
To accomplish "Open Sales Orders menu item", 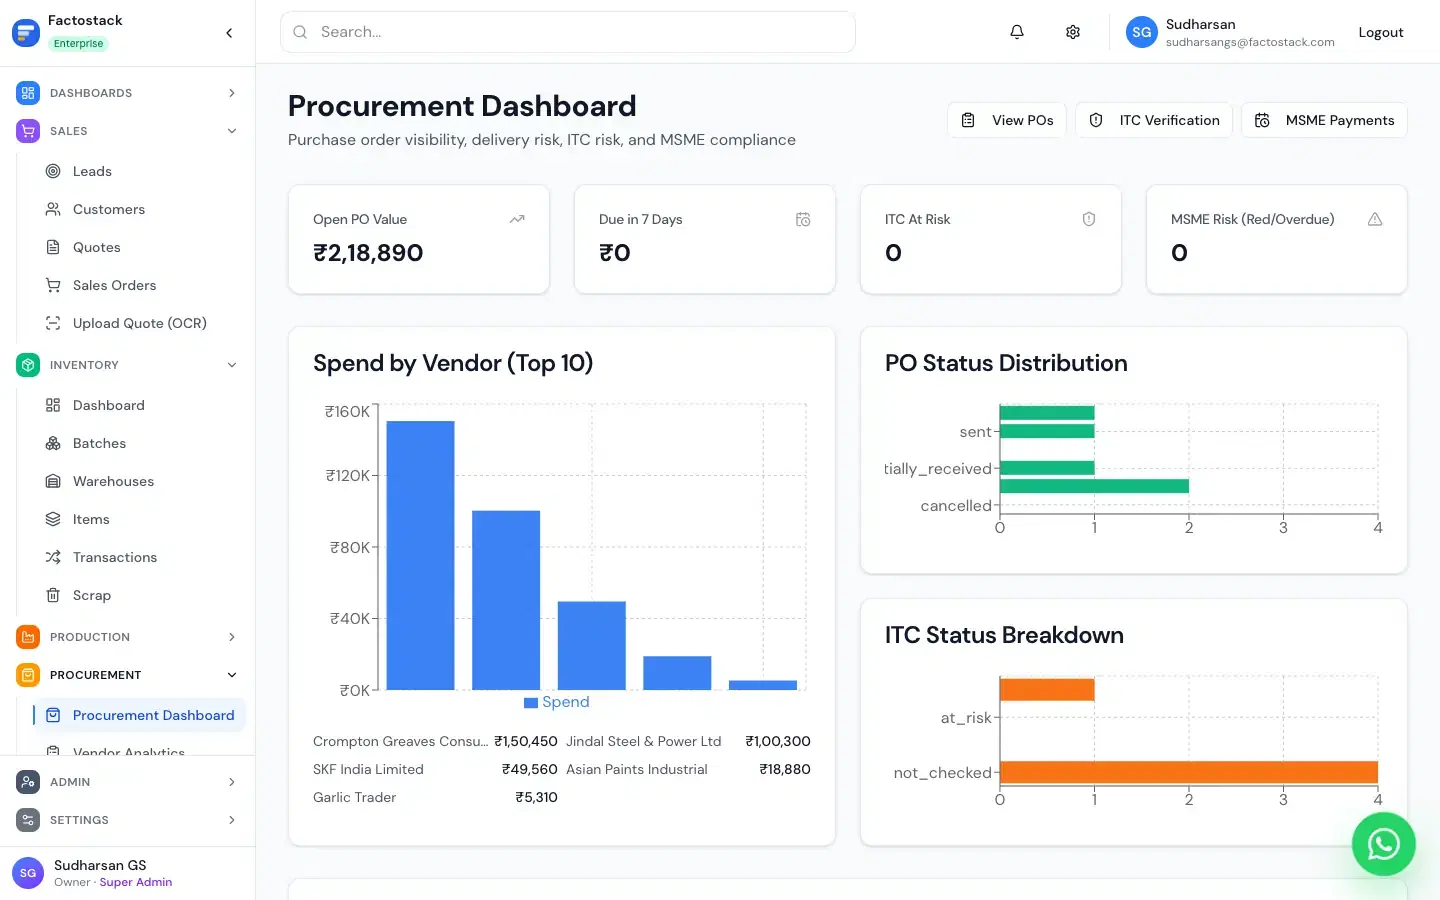I will 139,285.
